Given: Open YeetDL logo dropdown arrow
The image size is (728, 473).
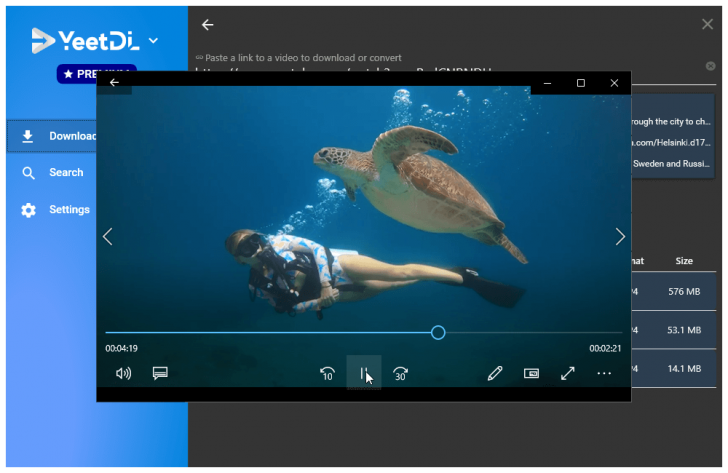Looking at the screenshot, I should coord(153,41).
